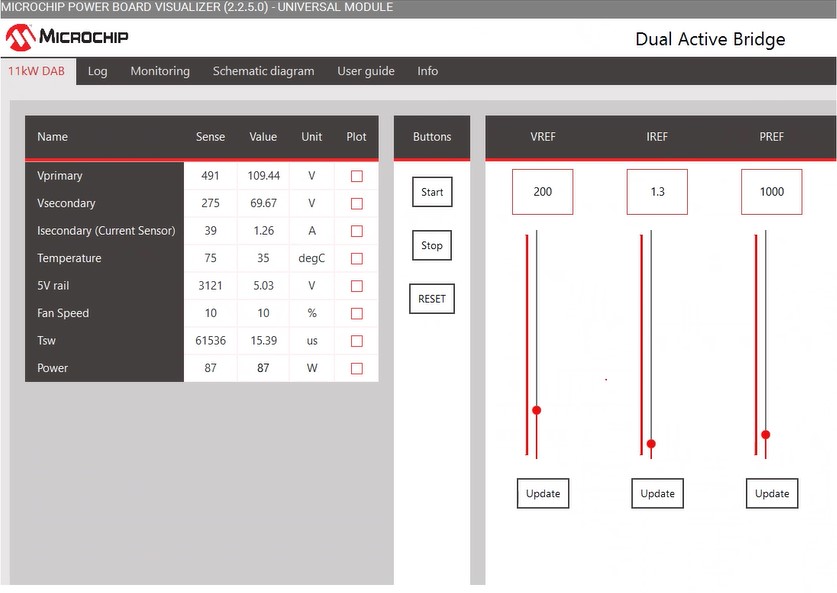
Task: Click the VREF column header
Action: tap(543, 137)
